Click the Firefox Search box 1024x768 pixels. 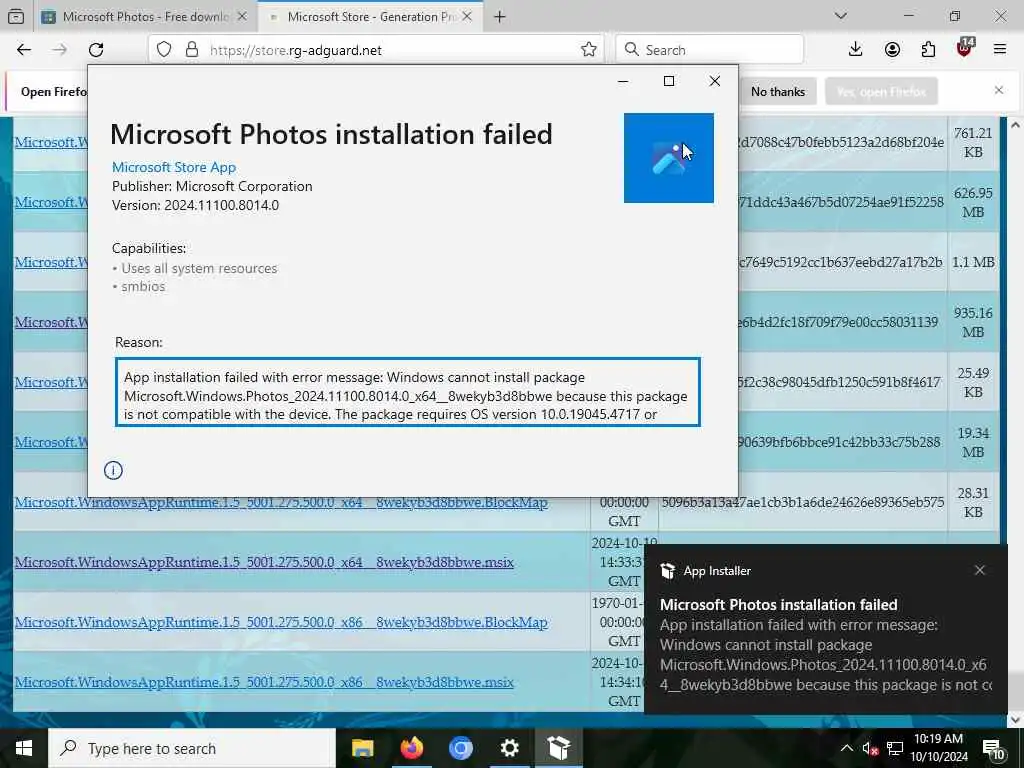pyautogui.click(x=710, y=50)
